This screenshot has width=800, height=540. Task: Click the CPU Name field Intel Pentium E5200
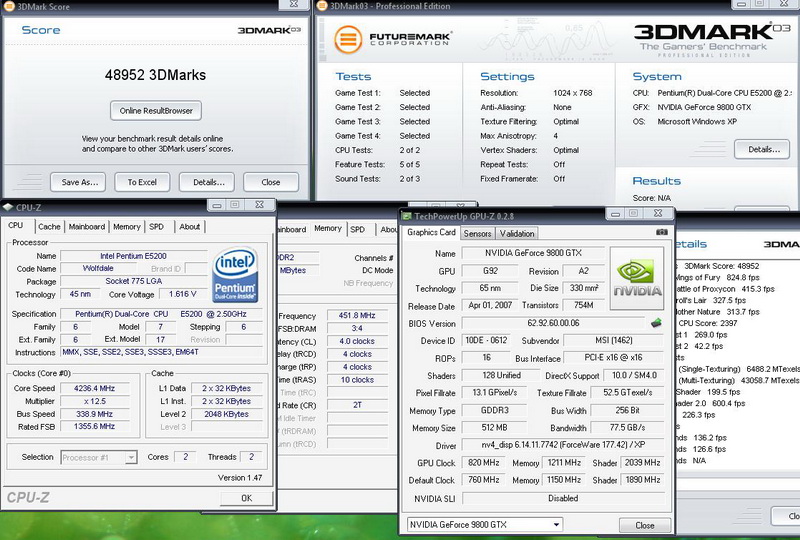pyautogui.click(x=134, y=256)
